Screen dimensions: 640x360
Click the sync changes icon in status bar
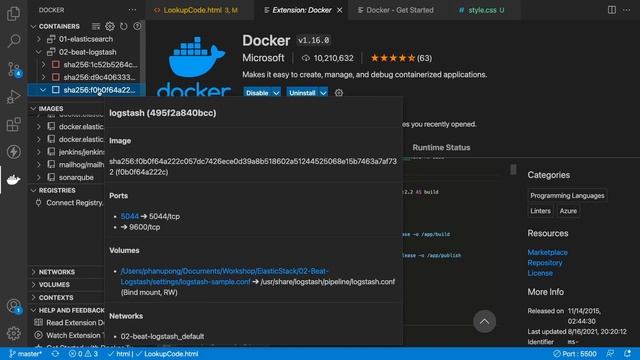tap(55, 354)
